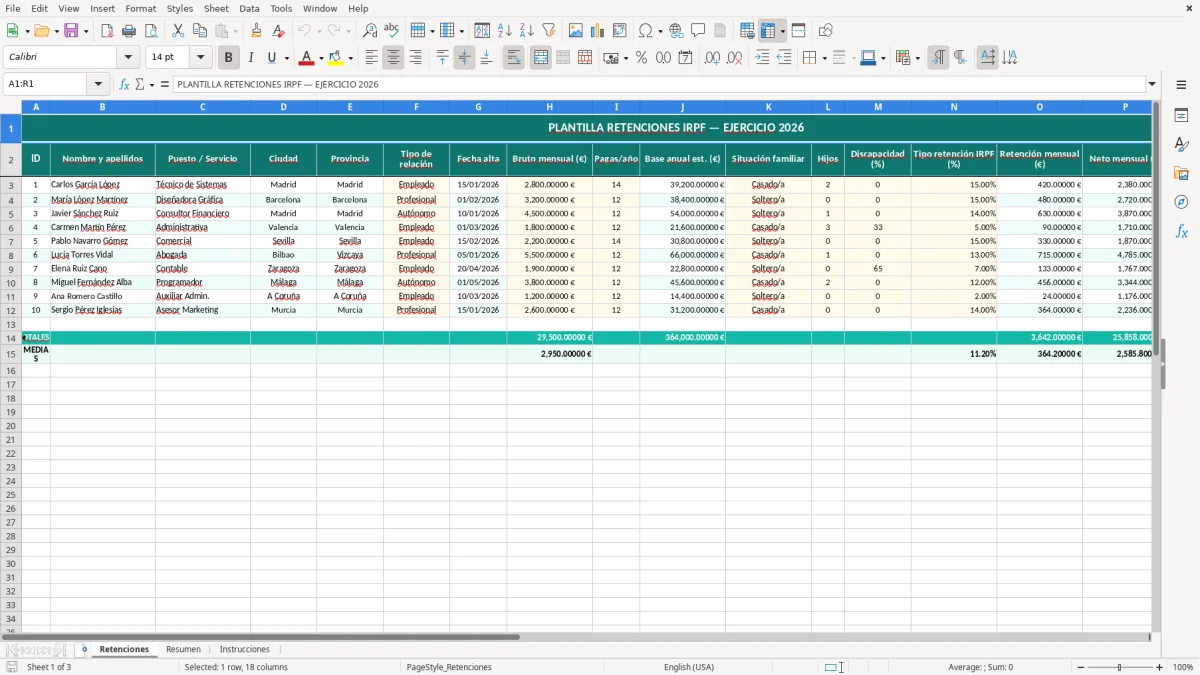Open the Conditional Formatting dropdown arrow

click(x=917, y=58)
